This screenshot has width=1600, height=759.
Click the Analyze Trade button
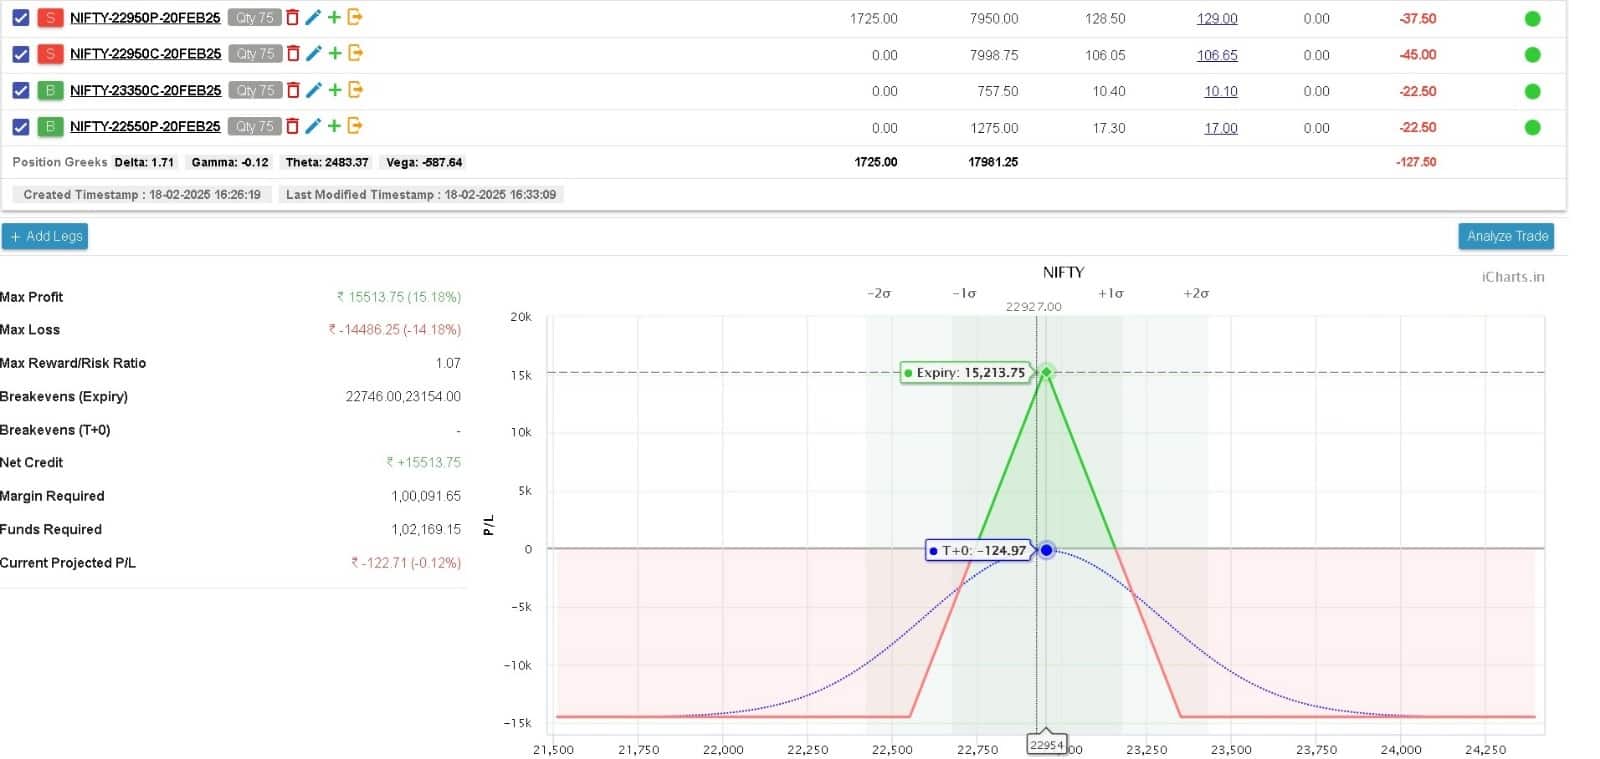click(1506, 236)
